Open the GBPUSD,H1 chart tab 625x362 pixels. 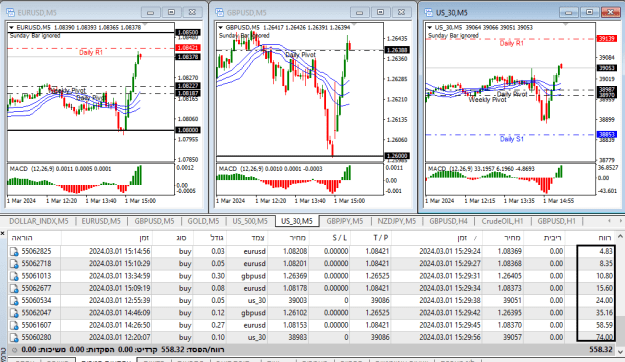point(556,221)
